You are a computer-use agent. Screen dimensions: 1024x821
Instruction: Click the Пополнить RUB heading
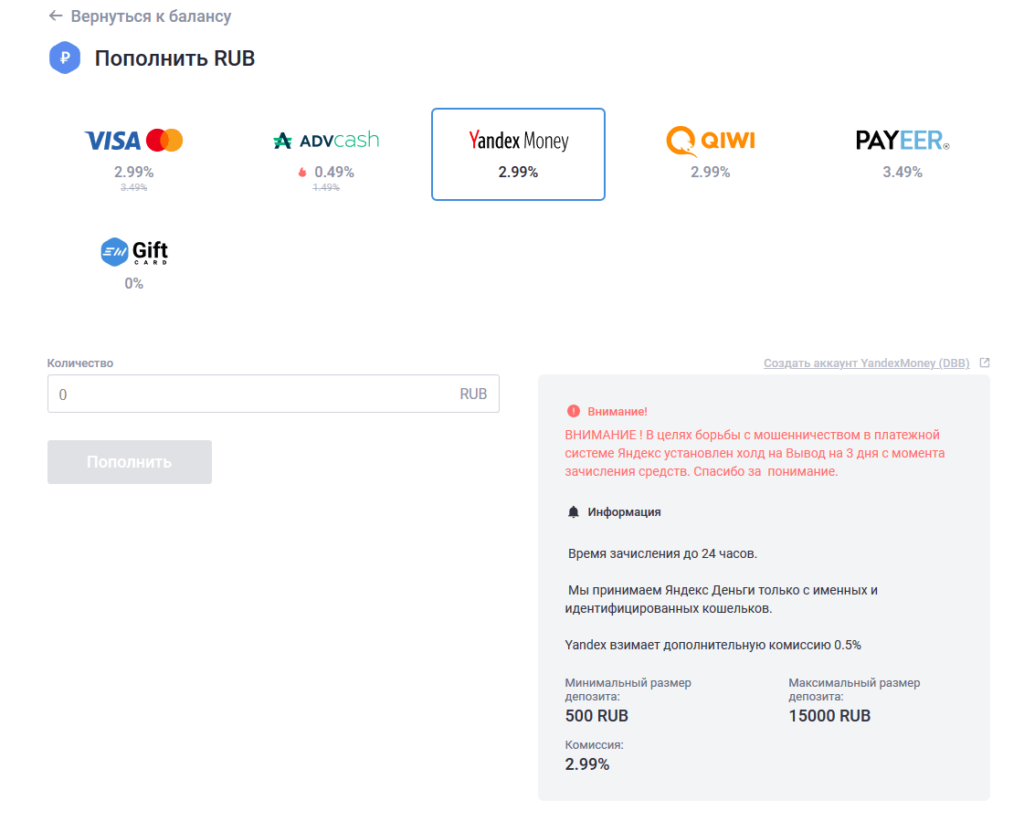[x=175, y=58]
